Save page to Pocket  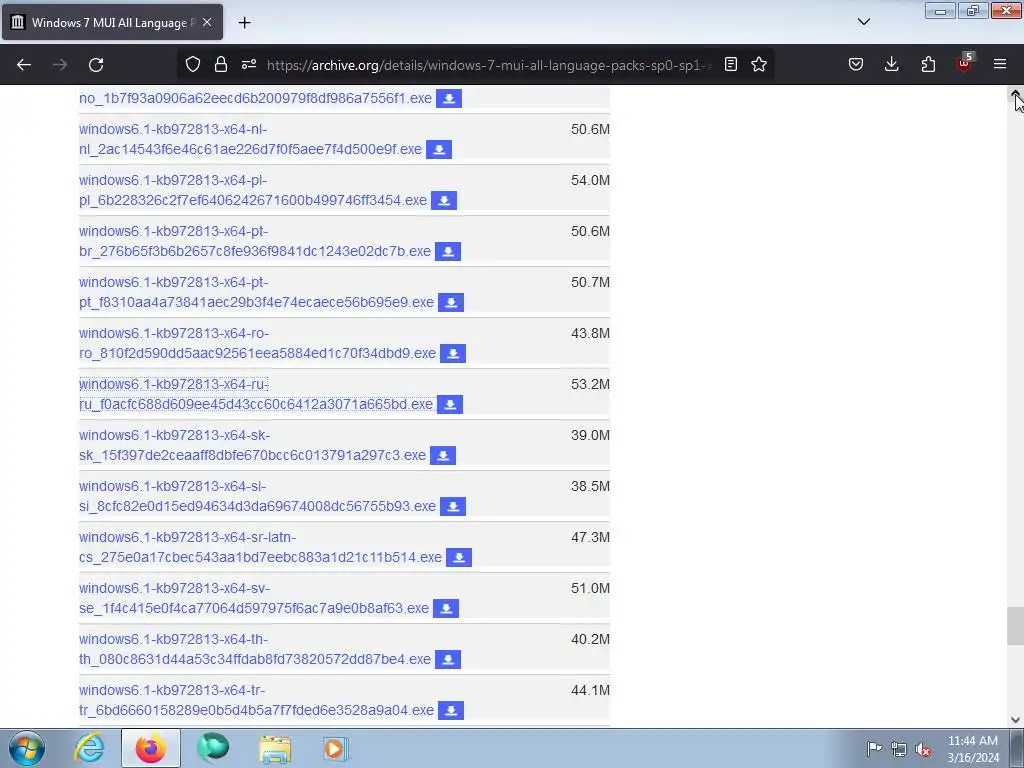point(856,64)
